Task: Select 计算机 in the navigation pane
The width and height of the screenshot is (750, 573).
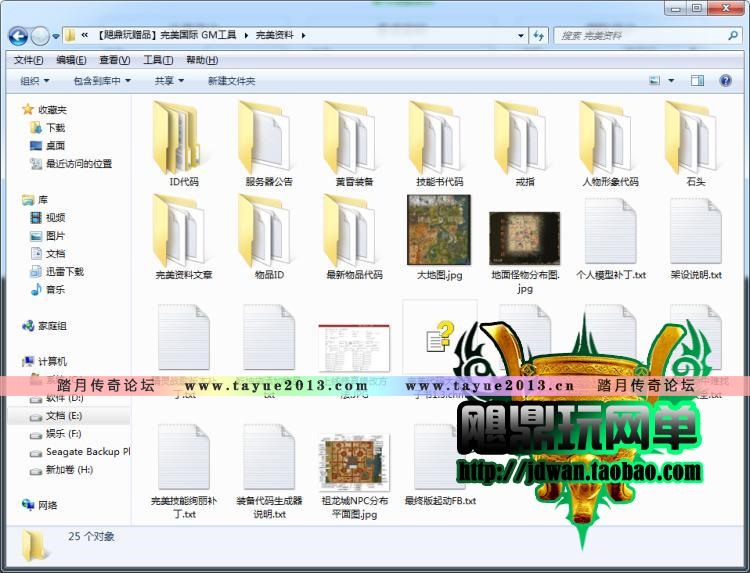Action: 44,361
